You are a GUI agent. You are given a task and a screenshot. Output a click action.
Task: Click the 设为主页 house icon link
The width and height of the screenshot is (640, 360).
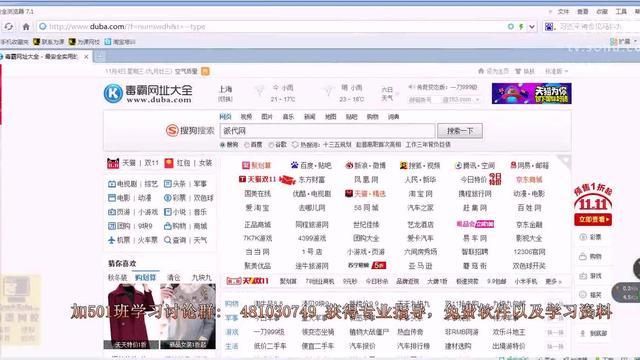click(x=493, y=71)
